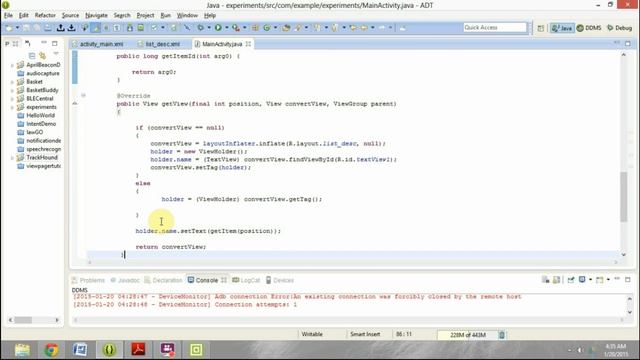This screenshot has height=360, width=640.
Task: Close the MainActivity.java tab
Action: 248,44
